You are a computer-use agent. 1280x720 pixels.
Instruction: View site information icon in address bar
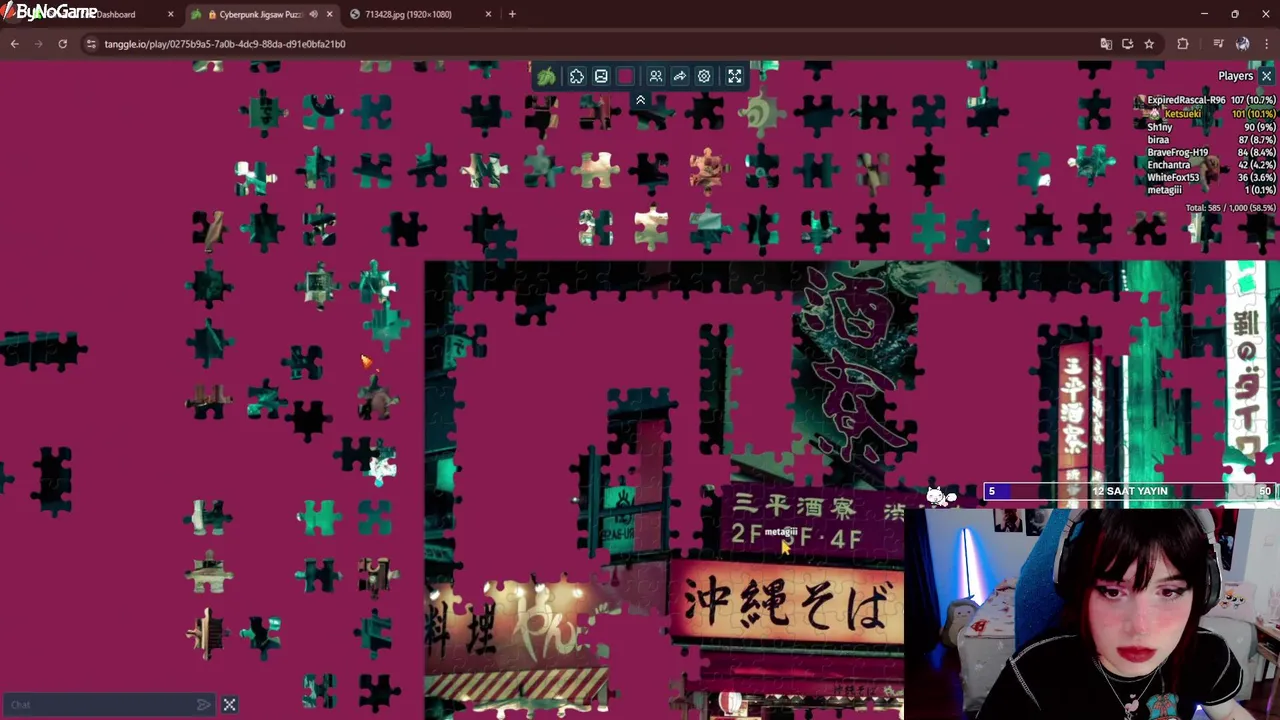pos(91,44)
